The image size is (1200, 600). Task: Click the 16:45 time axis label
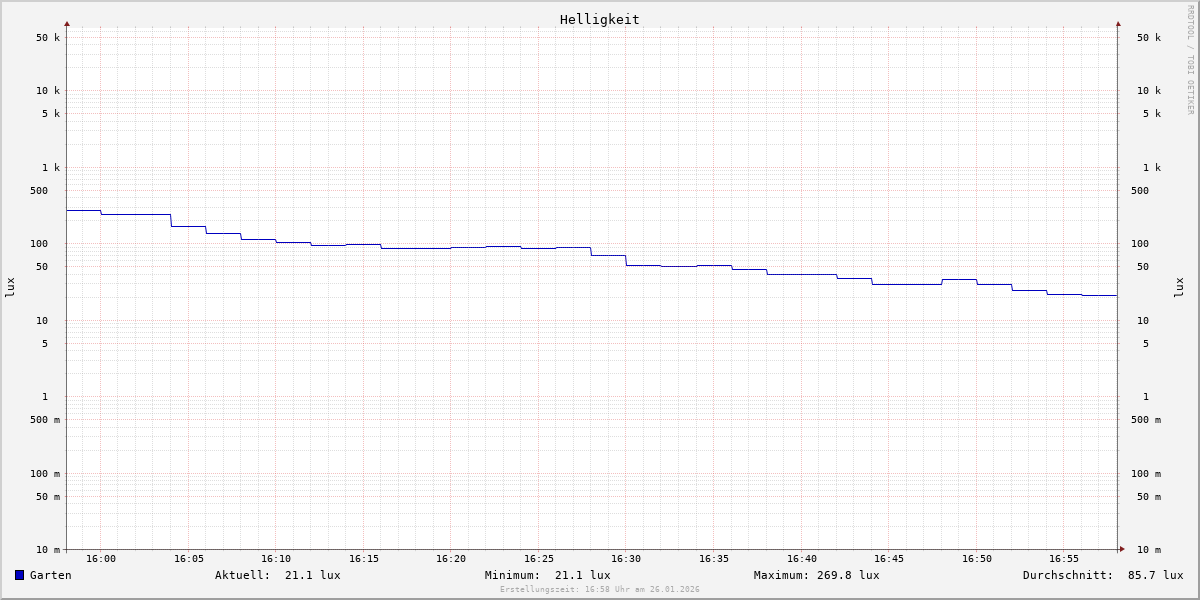click(889, 559)
